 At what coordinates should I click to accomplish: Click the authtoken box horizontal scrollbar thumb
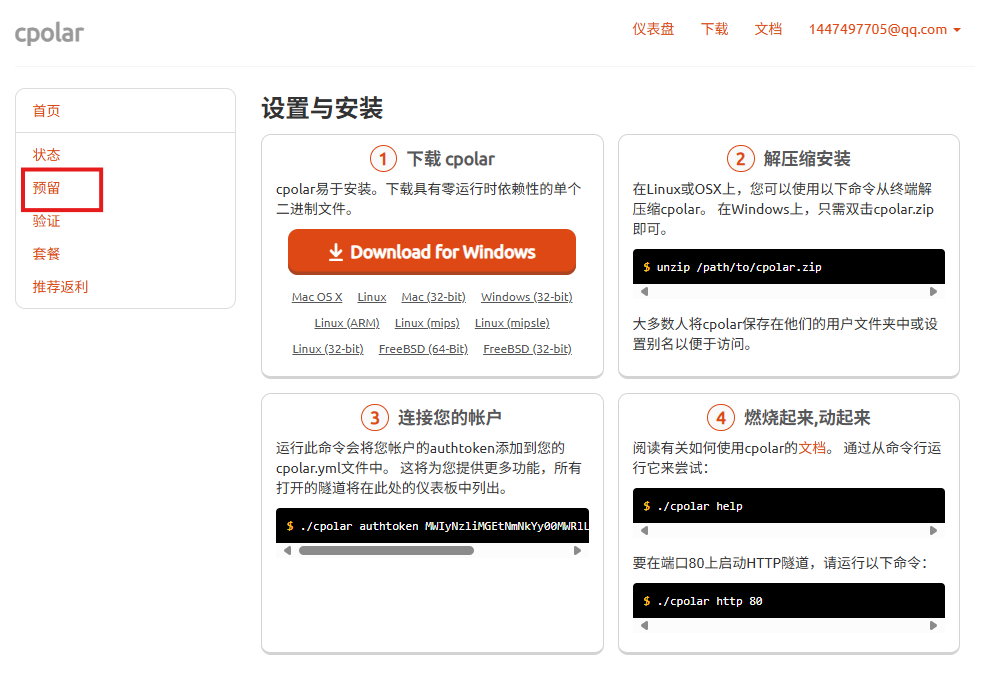point(386,550)
